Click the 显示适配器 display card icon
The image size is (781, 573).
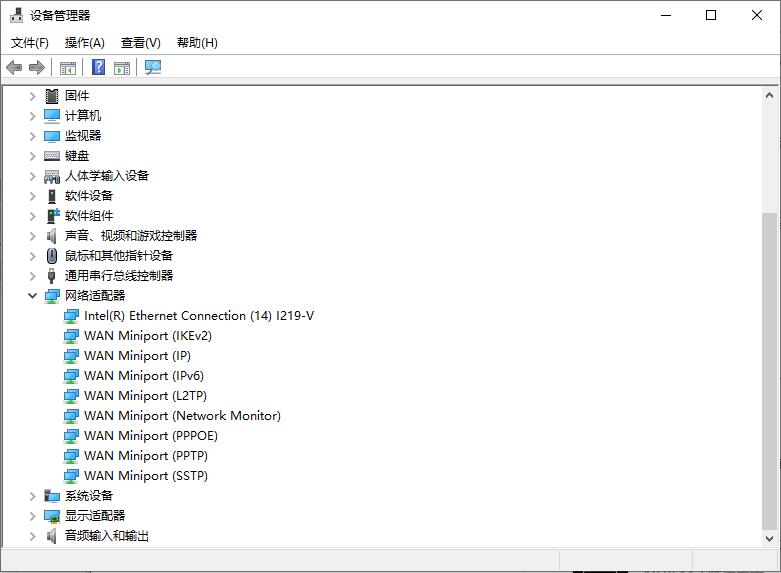point(52,516)
